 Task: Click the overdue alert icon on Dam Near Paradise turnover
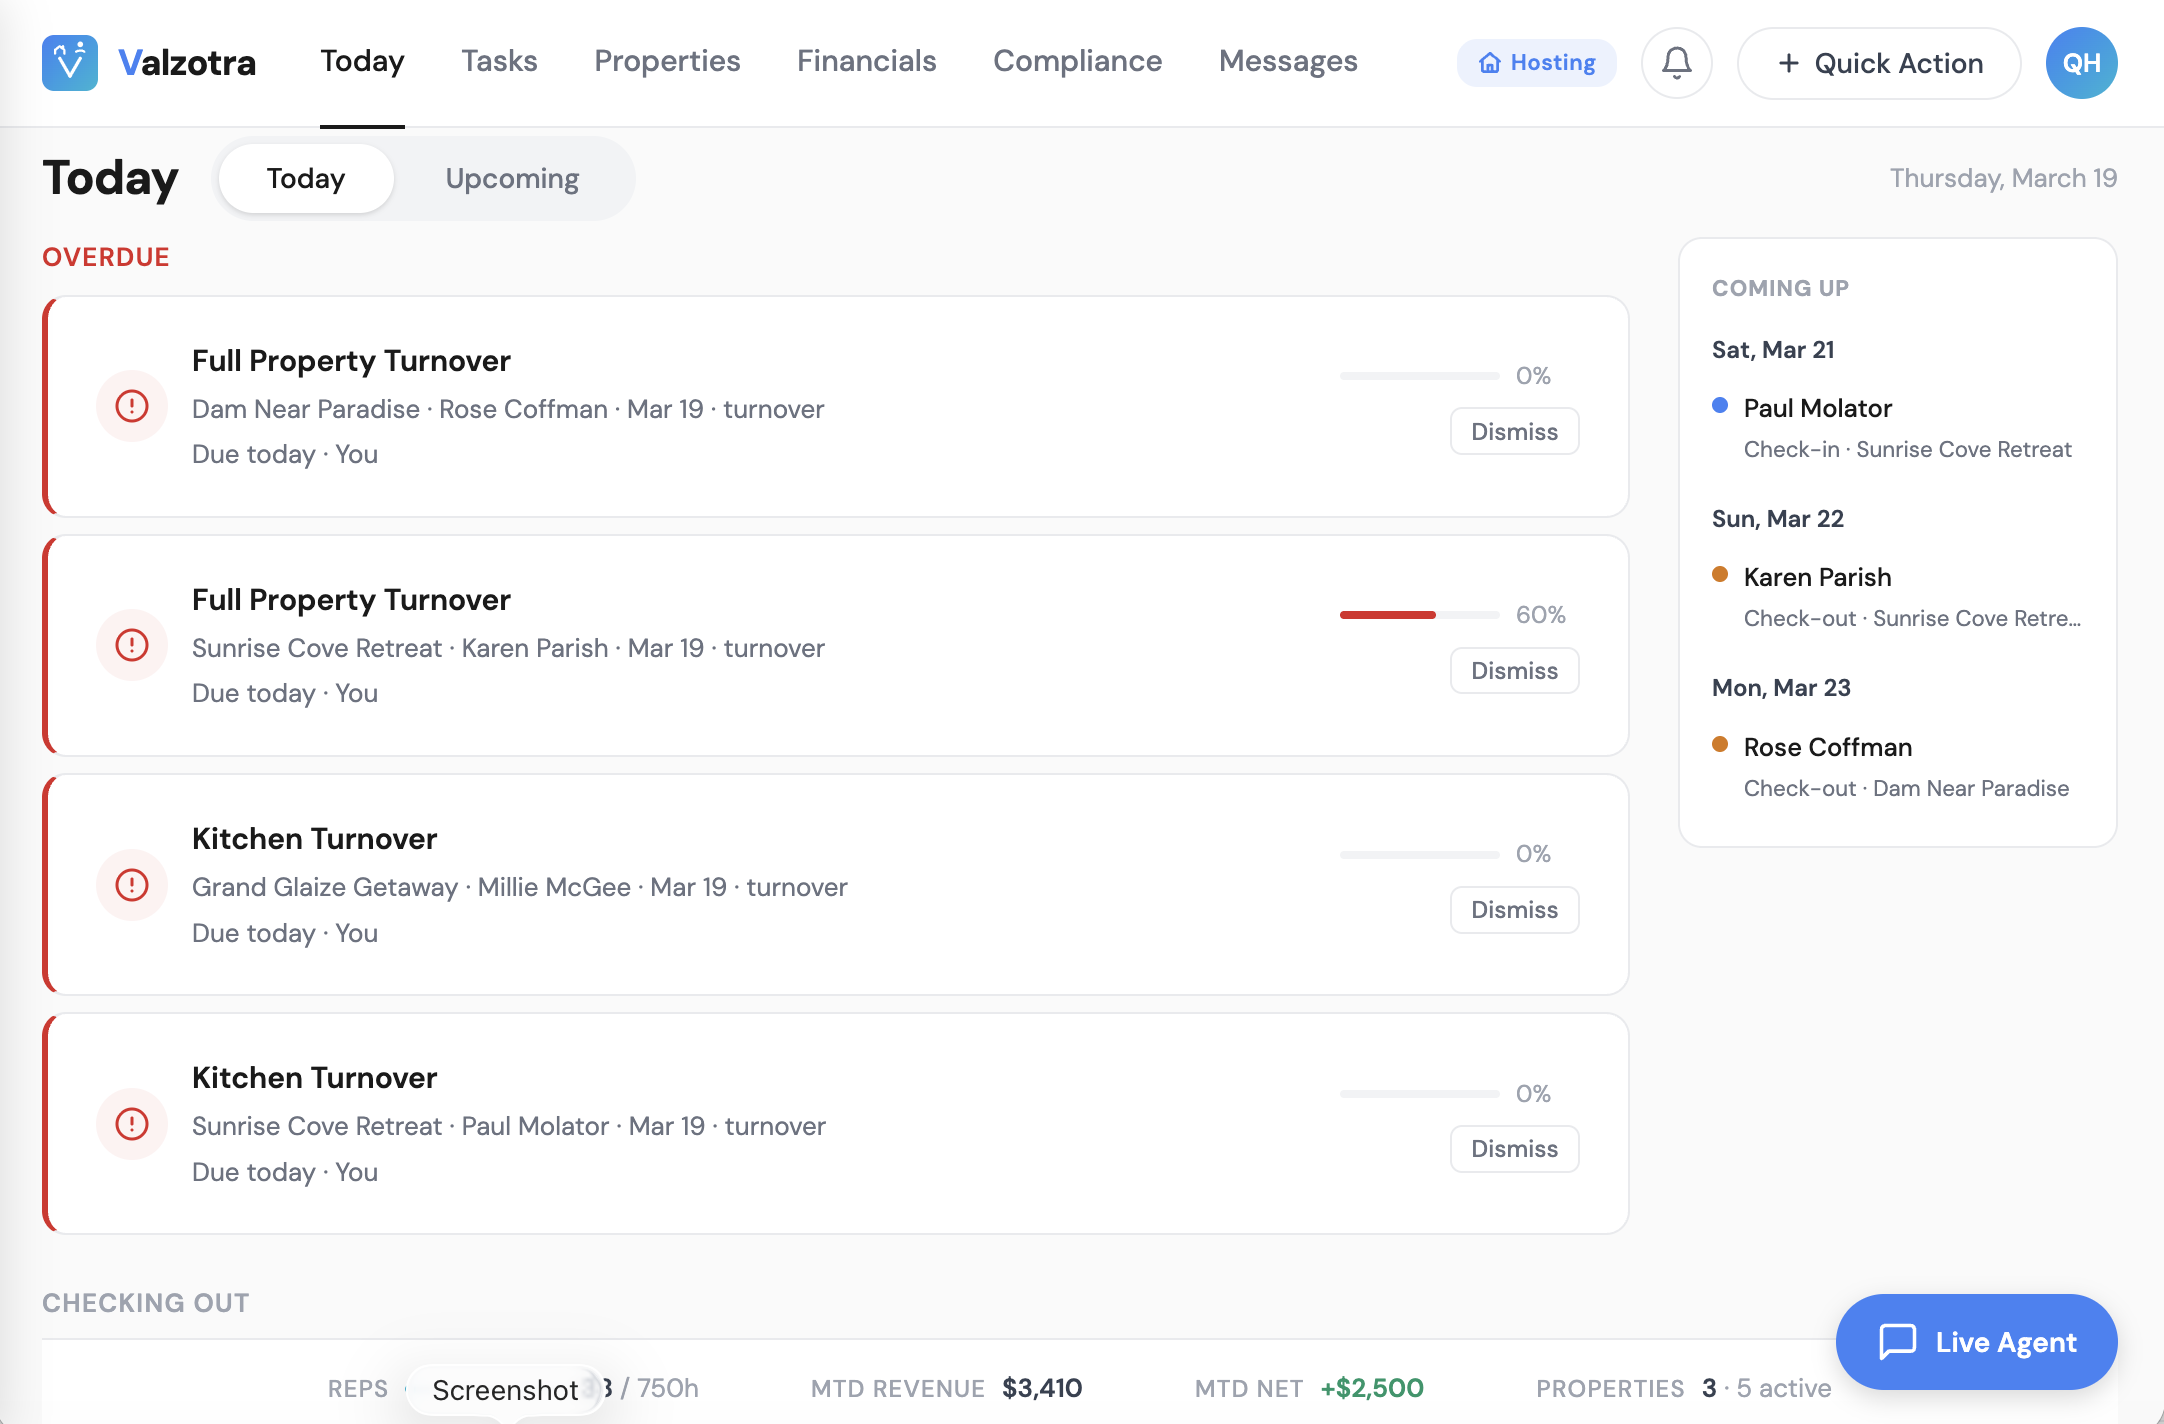pyautogui.click(x=131, y=406)
